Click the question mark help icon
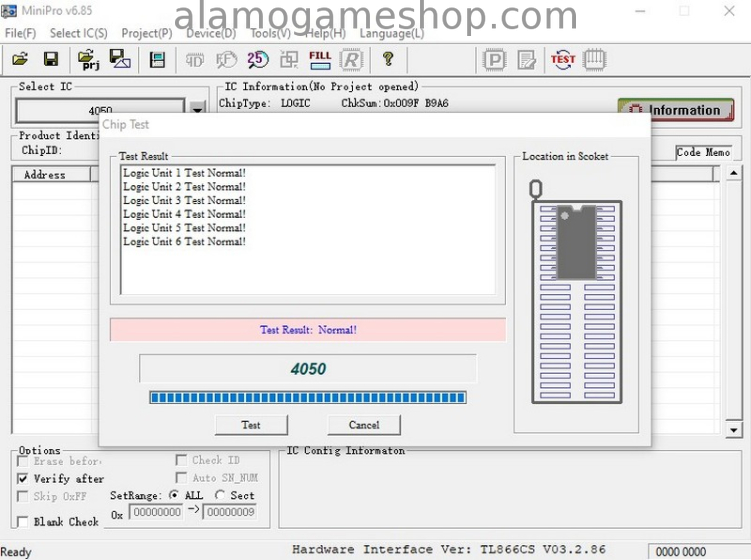751x560 pixels. coord(388,60)
